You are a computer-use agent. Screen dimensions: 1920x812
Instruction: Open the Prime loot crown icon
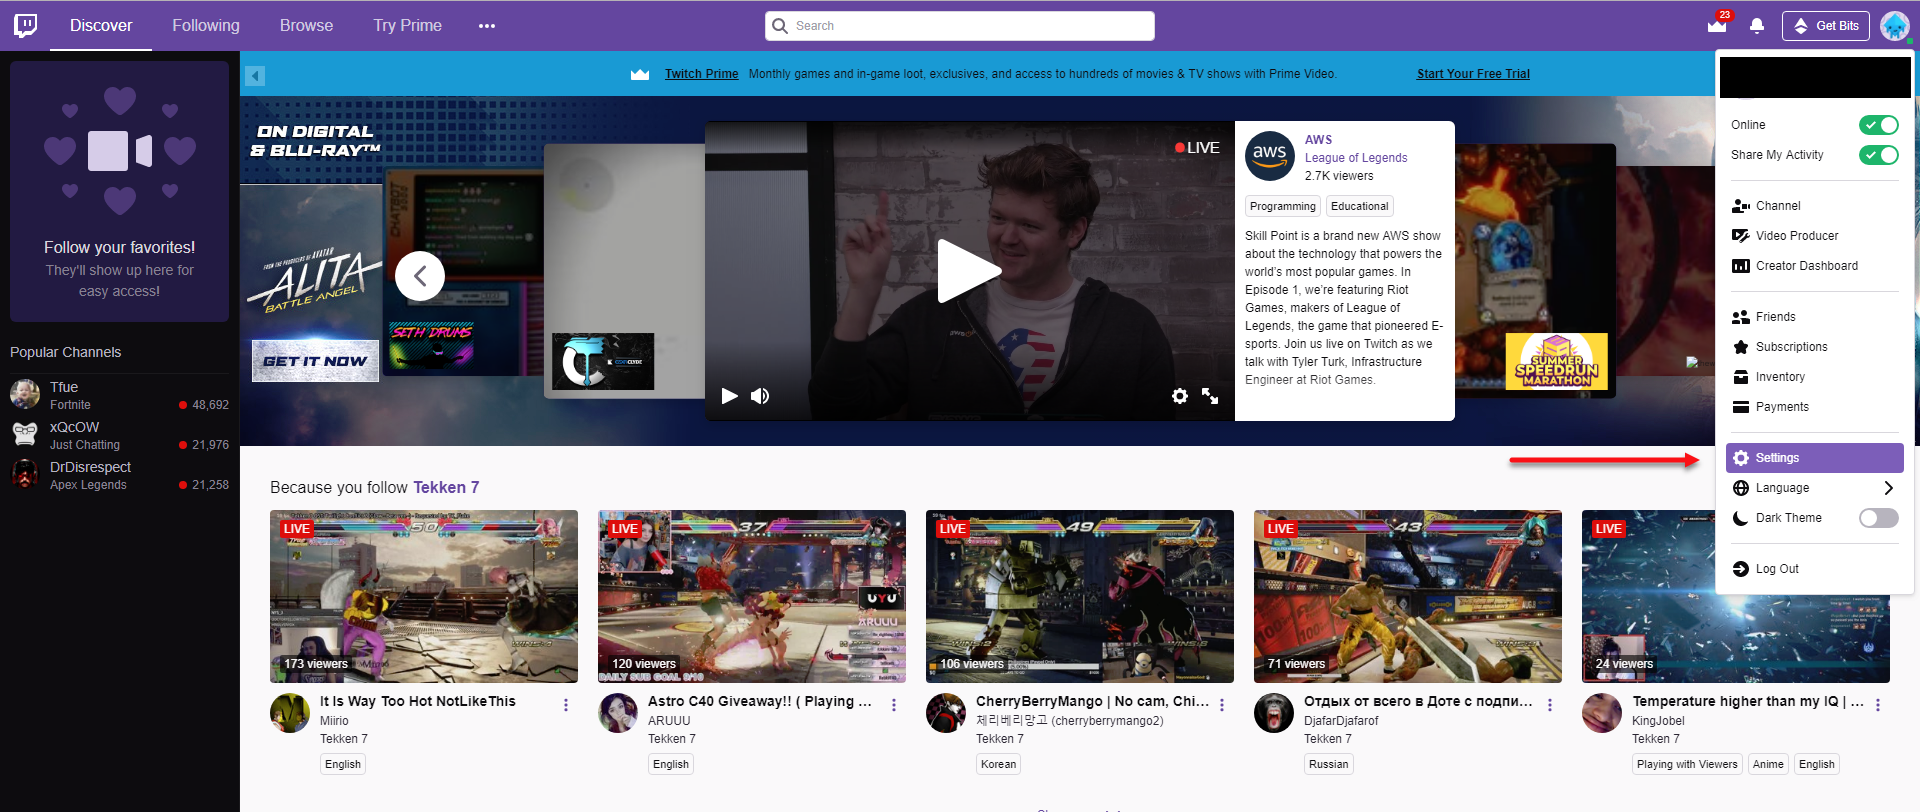(1717, 26)
